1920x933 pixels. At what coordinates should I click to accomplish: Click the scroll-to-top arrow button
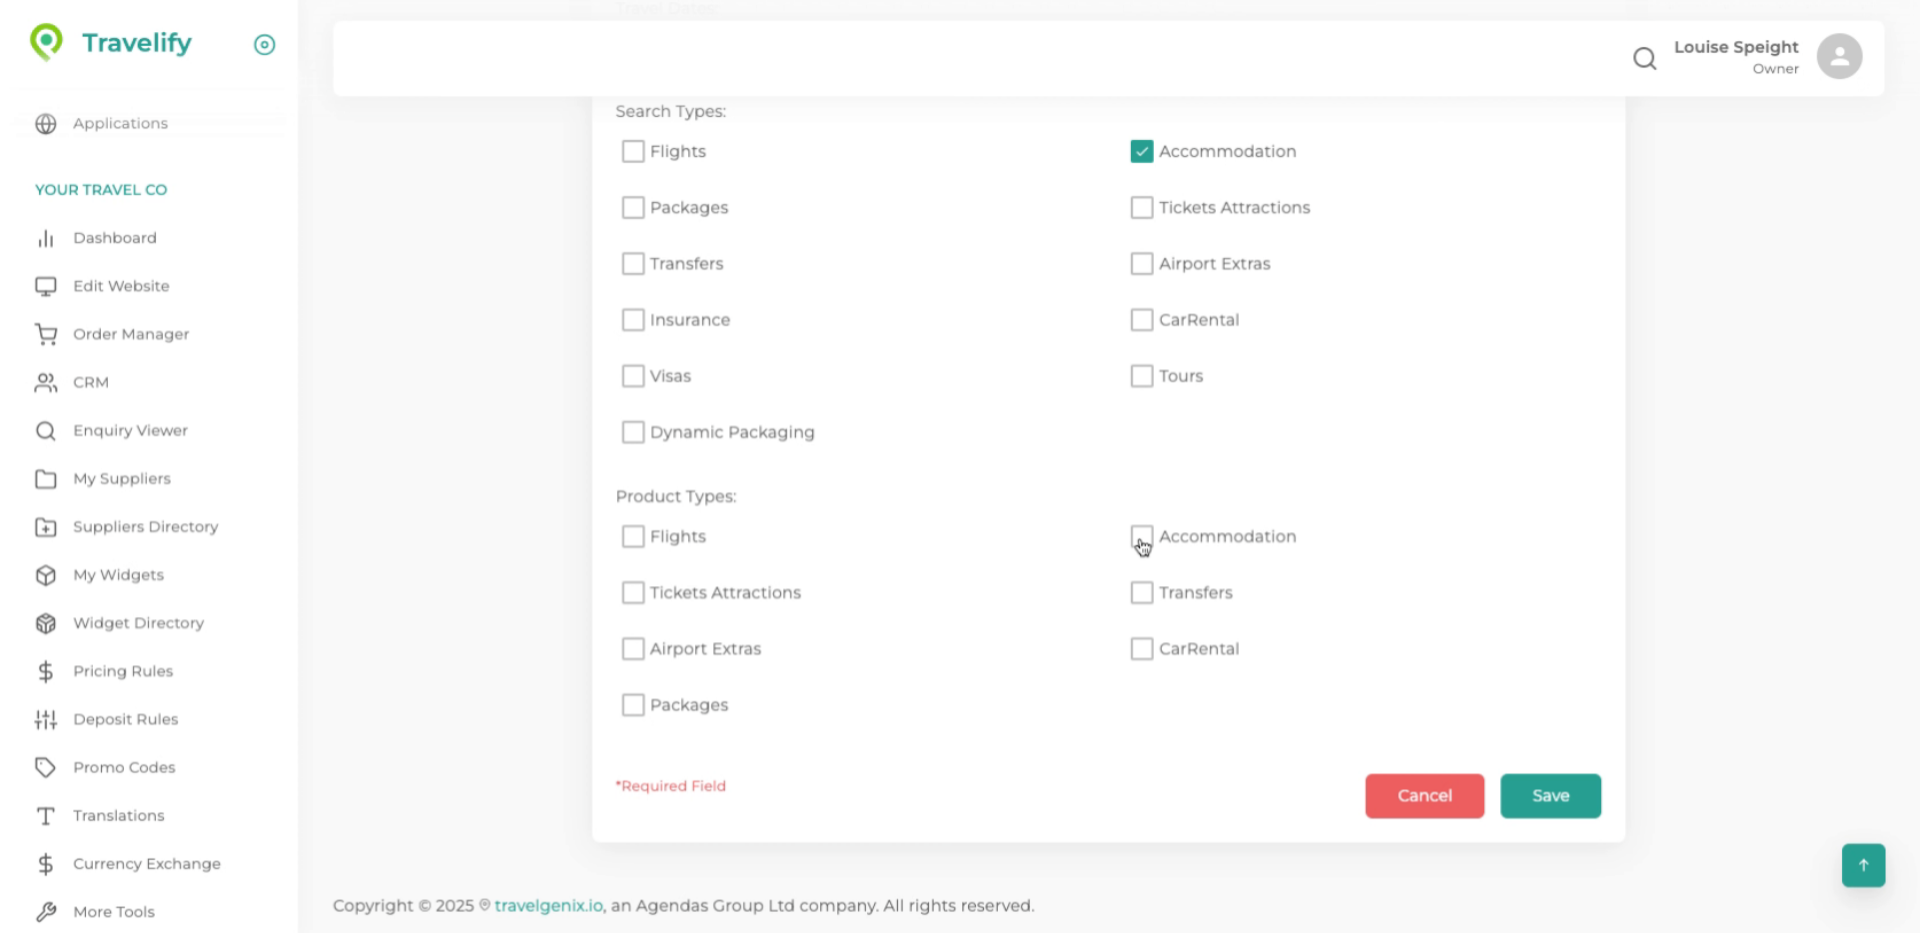coord(1862,865)
